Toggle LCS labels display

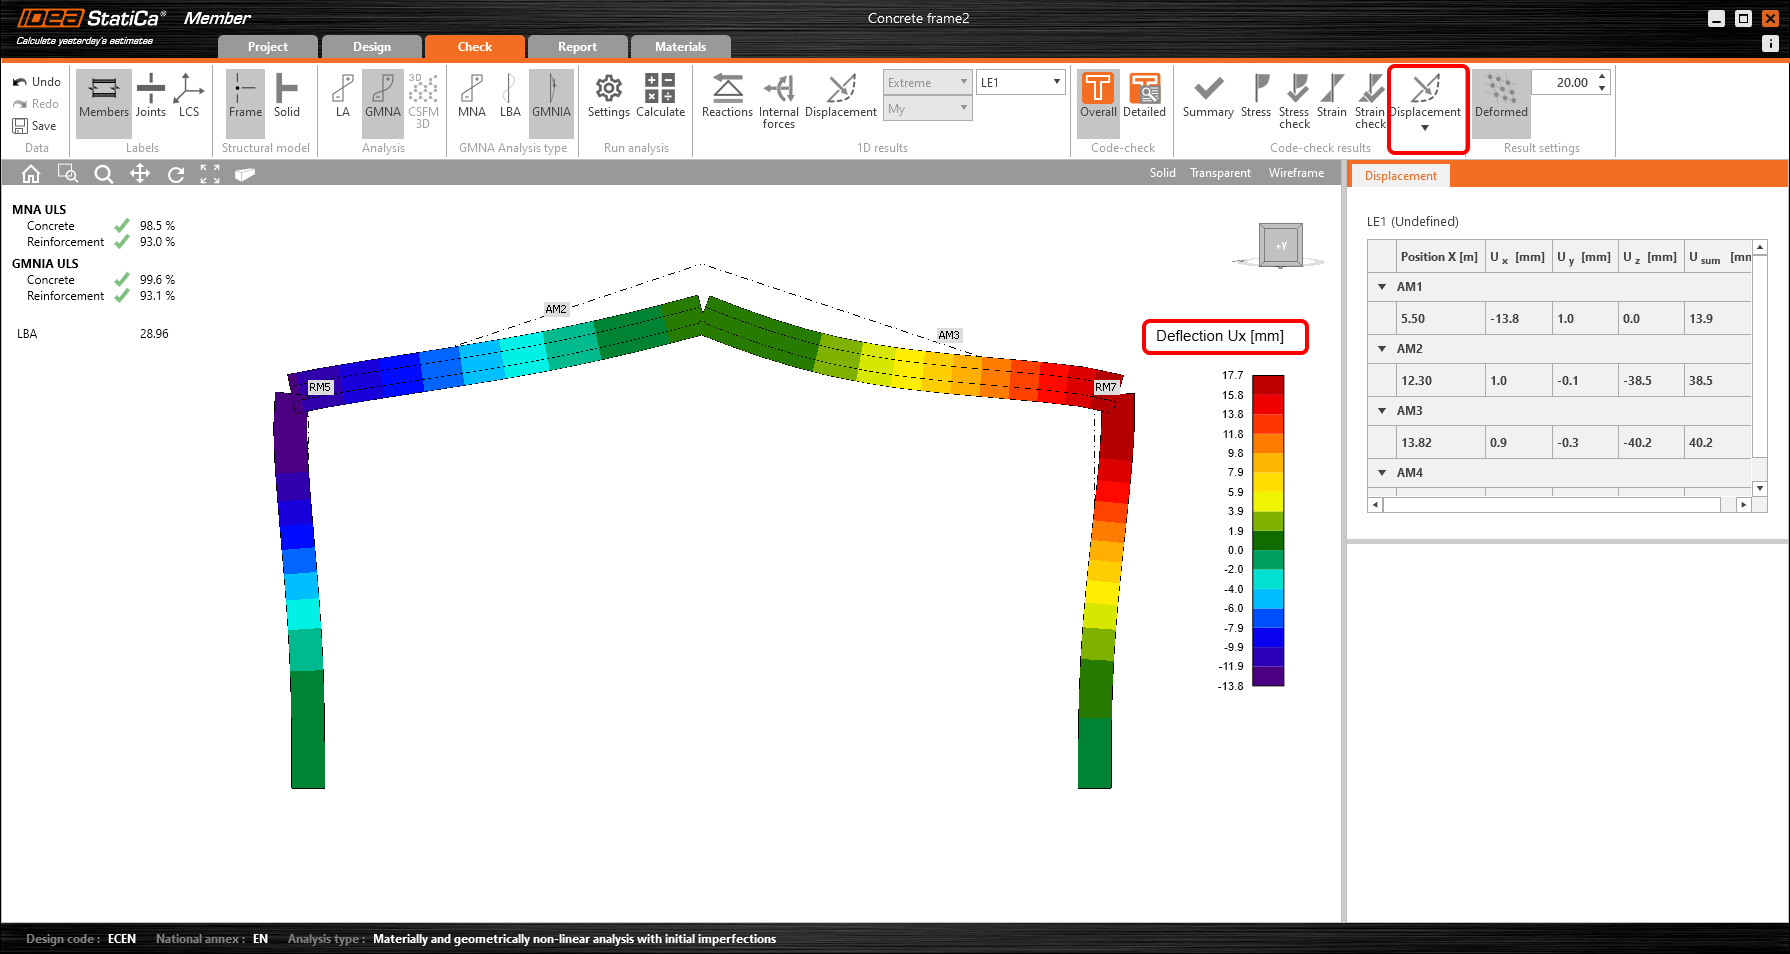188,96
